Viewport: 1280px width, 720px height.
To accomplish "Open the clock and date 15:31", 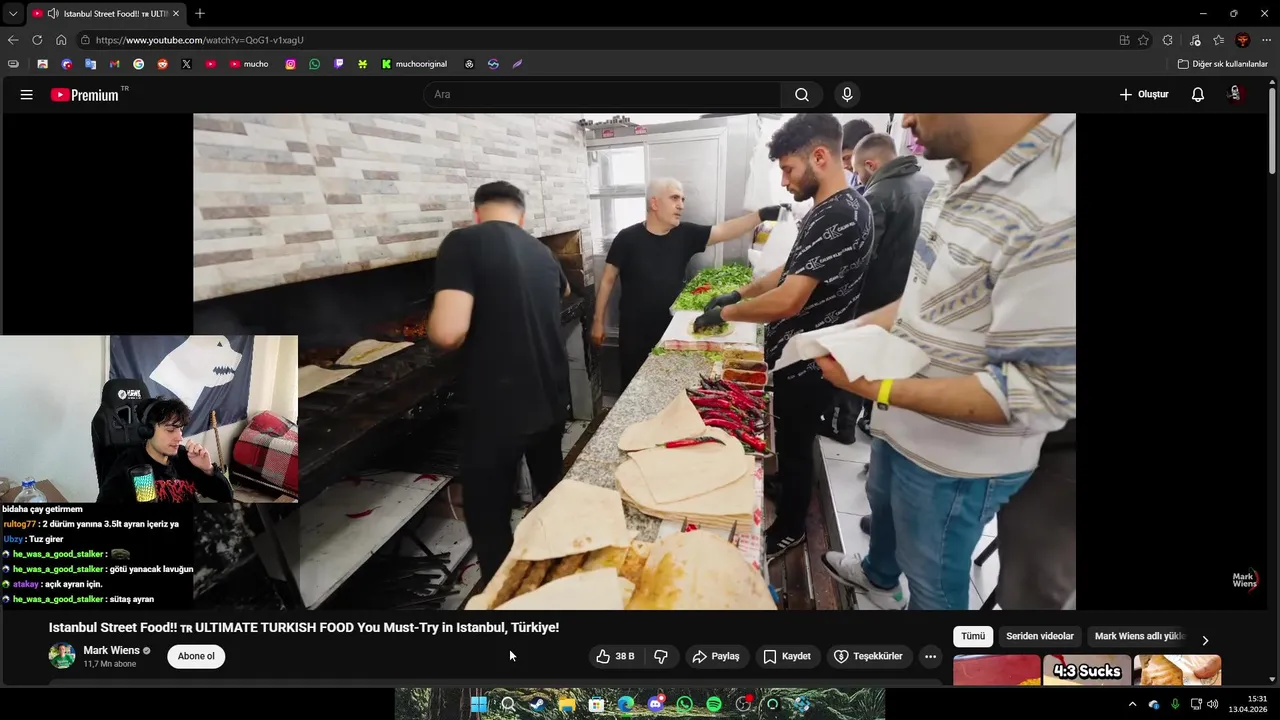I will click(x=1249, y=704).
